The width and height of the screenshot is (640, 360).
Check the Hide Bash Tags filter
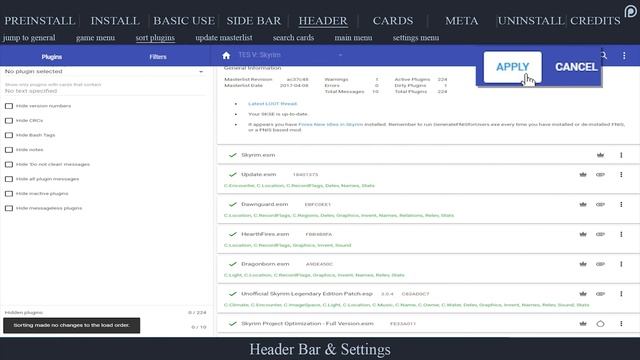coord(9,135)
